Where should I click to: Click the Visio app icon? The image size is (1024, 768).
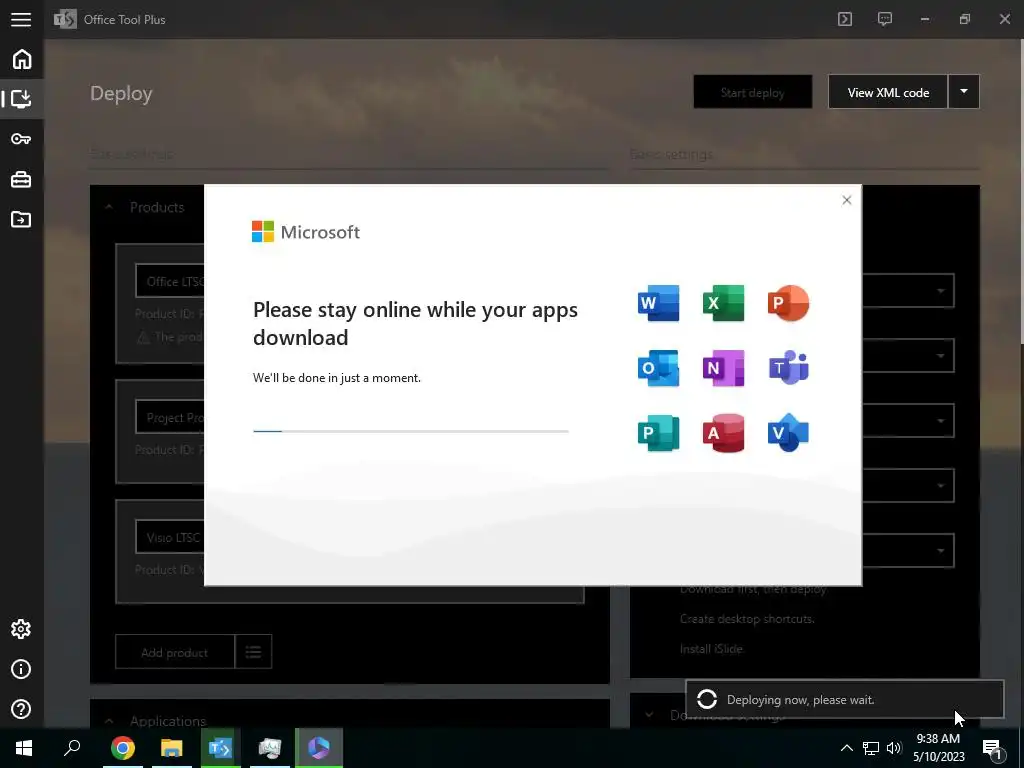pyautogui.click(x=788, y=433)
